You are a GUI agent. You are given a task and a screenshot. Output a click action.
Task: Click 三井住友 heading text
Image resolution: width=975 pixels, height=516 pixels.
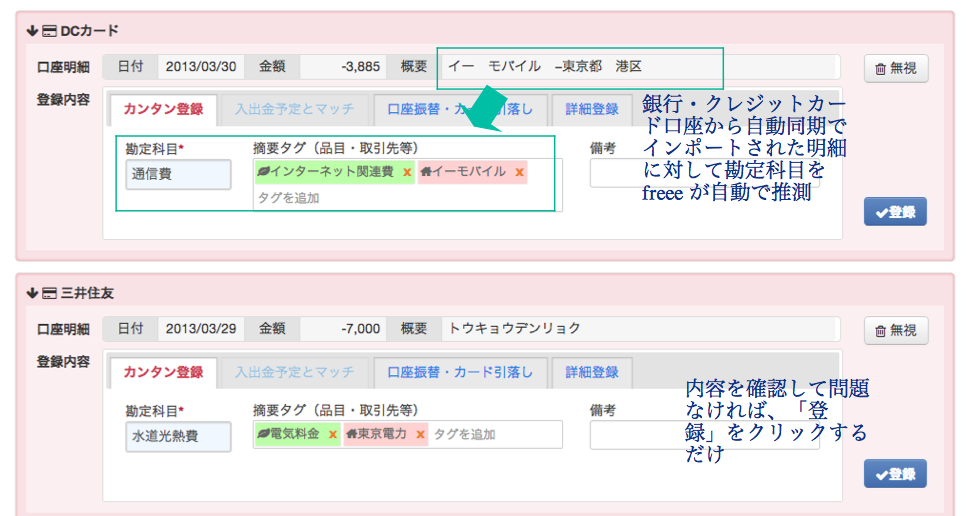pyautogui.click(x=87, y=293)
